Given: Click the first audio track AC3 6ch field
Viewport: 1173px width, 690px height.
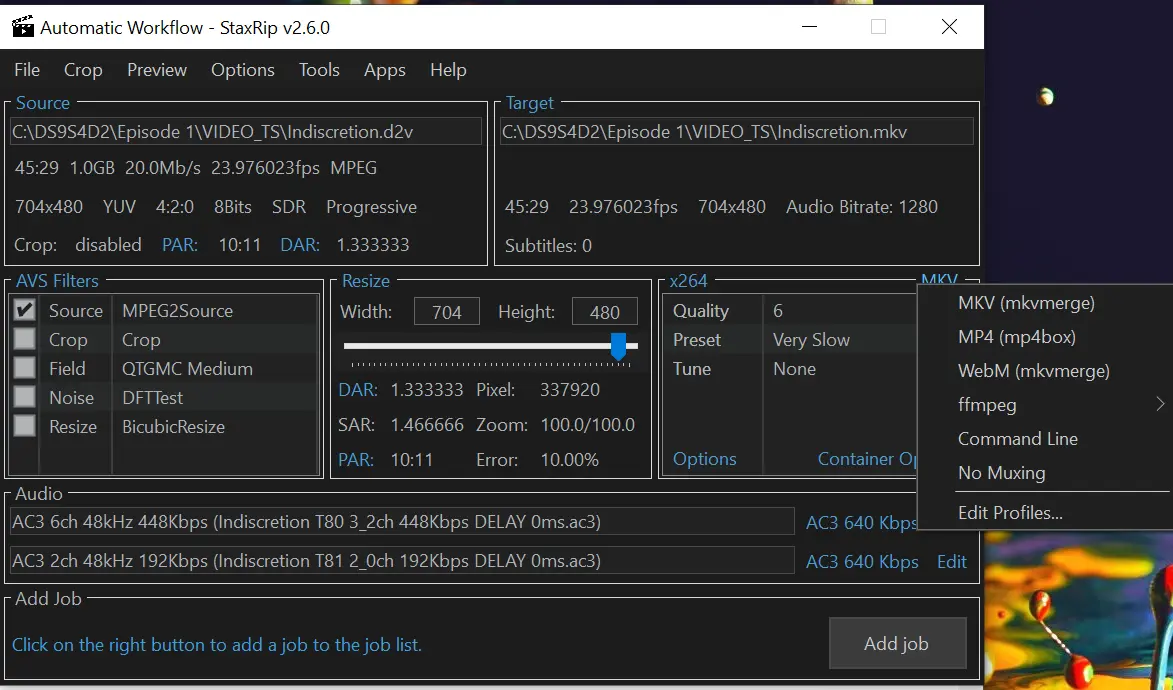Looking at the screenshot, I should pos(402,522).
